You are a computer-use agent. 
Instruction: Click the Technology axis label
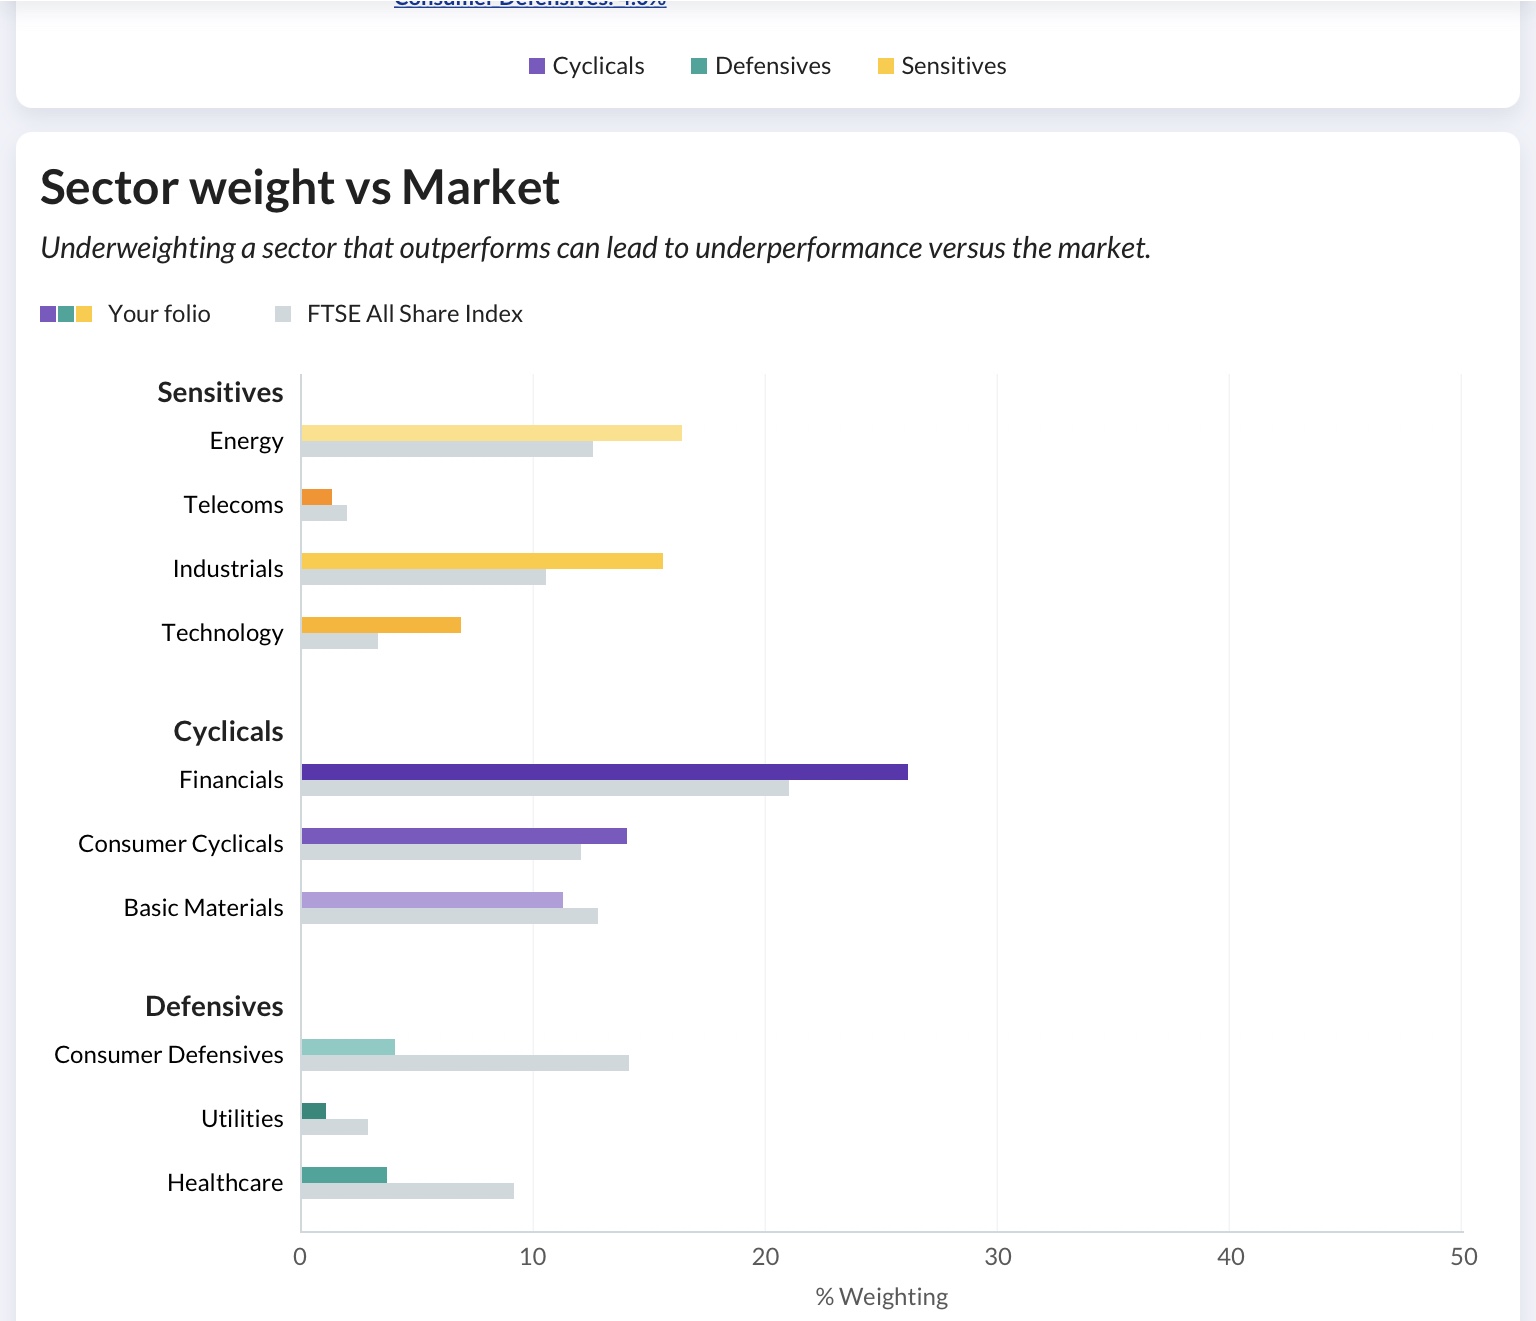pos(222,633)
